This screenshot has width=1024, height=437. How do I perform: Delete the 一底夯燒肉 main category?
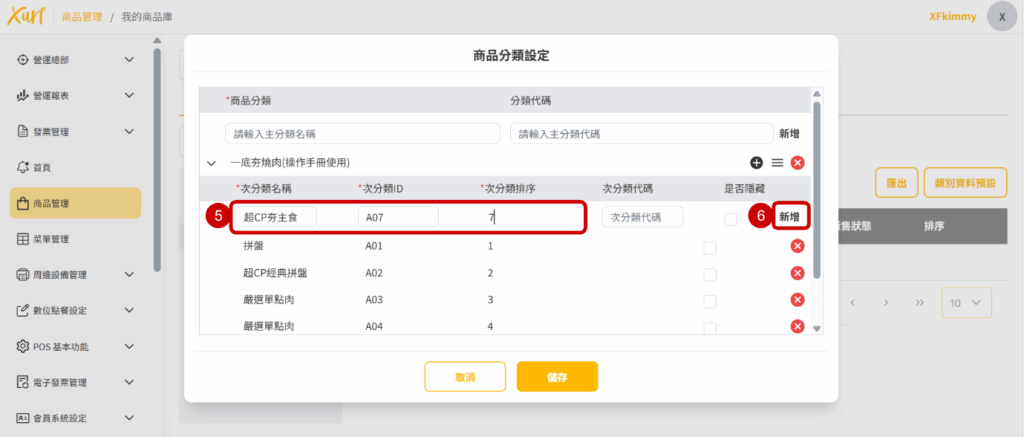coord(797,162)
